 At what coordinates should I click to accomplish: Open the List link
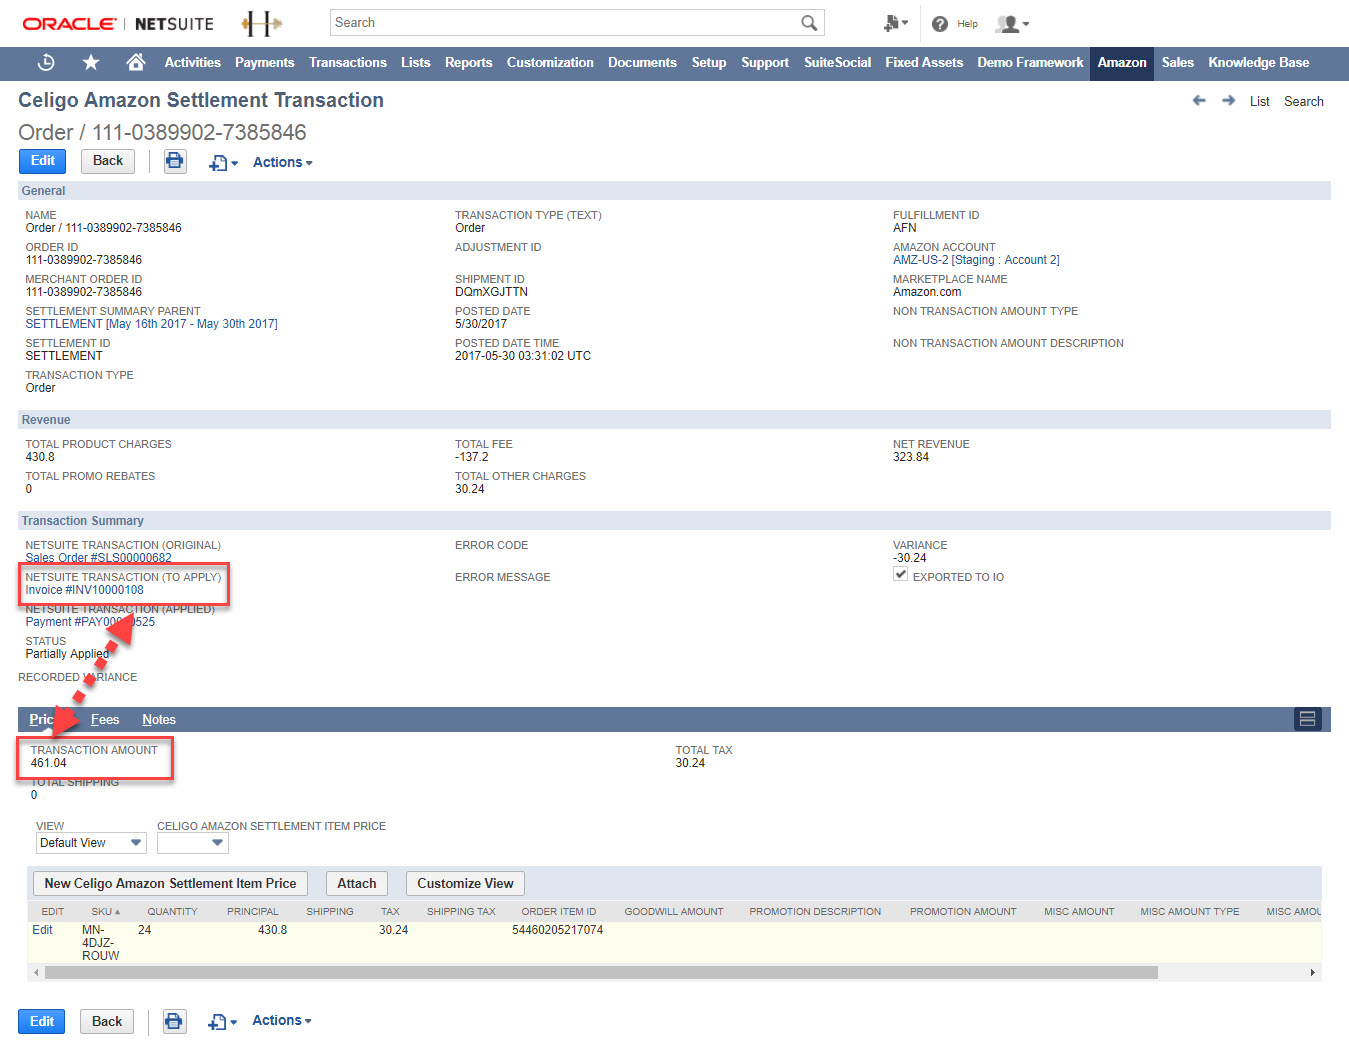(x=1260, y=101)
